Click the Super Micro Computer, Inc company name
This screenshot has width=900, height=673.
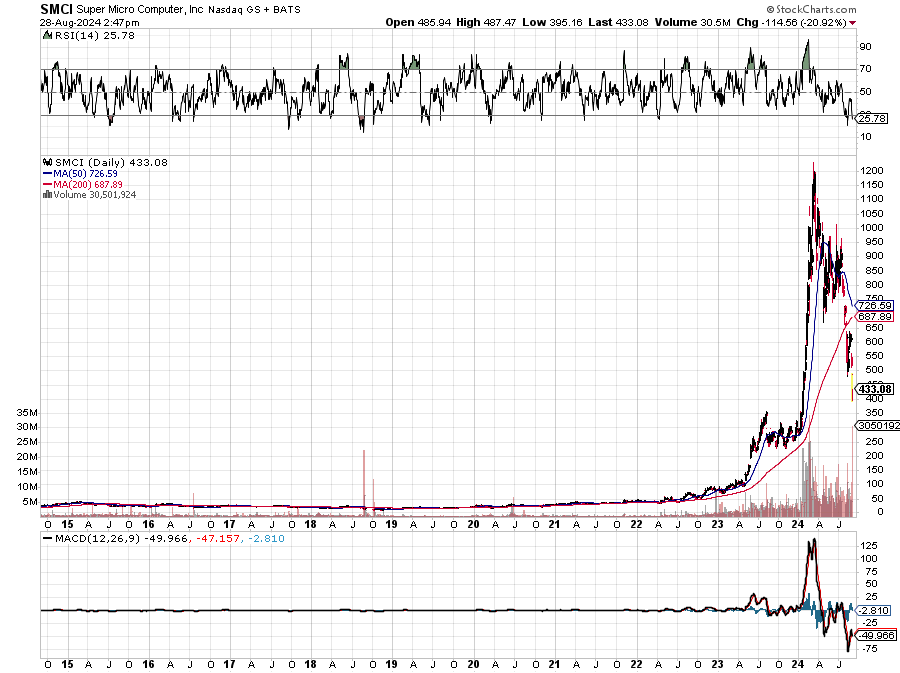point(140,10)
